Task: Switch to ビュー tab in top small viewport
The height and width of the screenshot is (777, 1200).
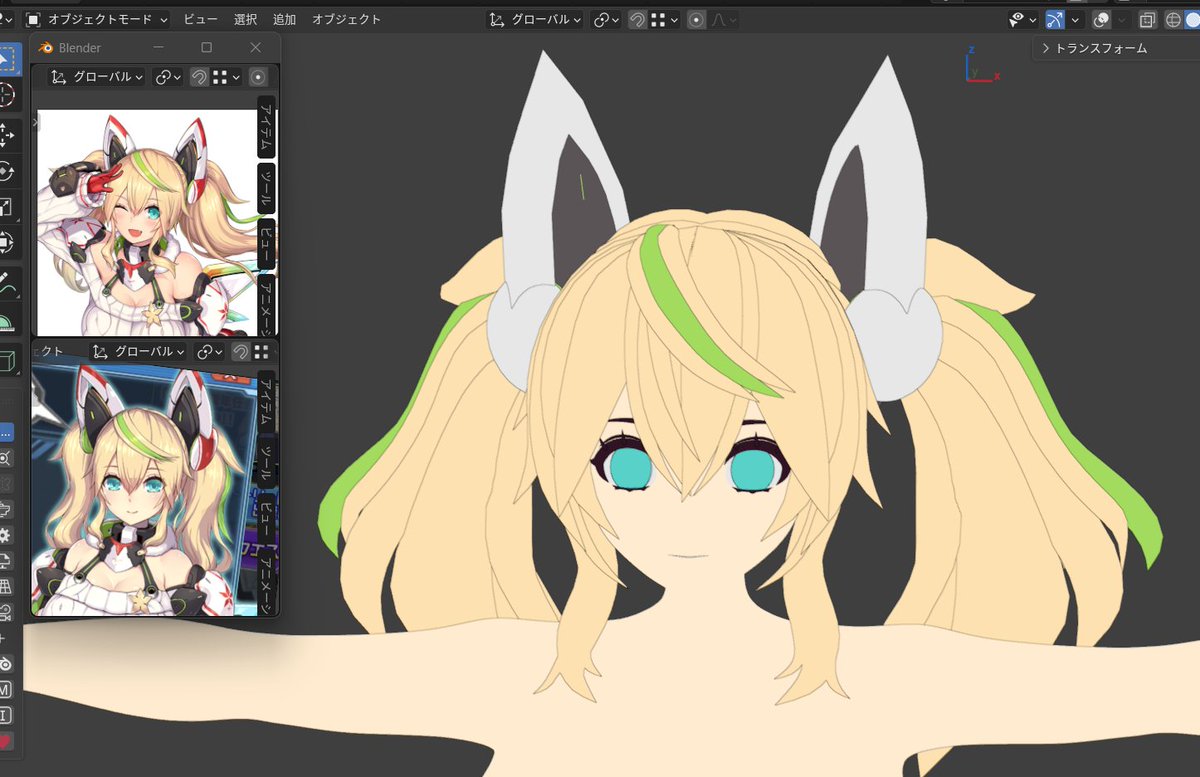Action: point(266,244)
